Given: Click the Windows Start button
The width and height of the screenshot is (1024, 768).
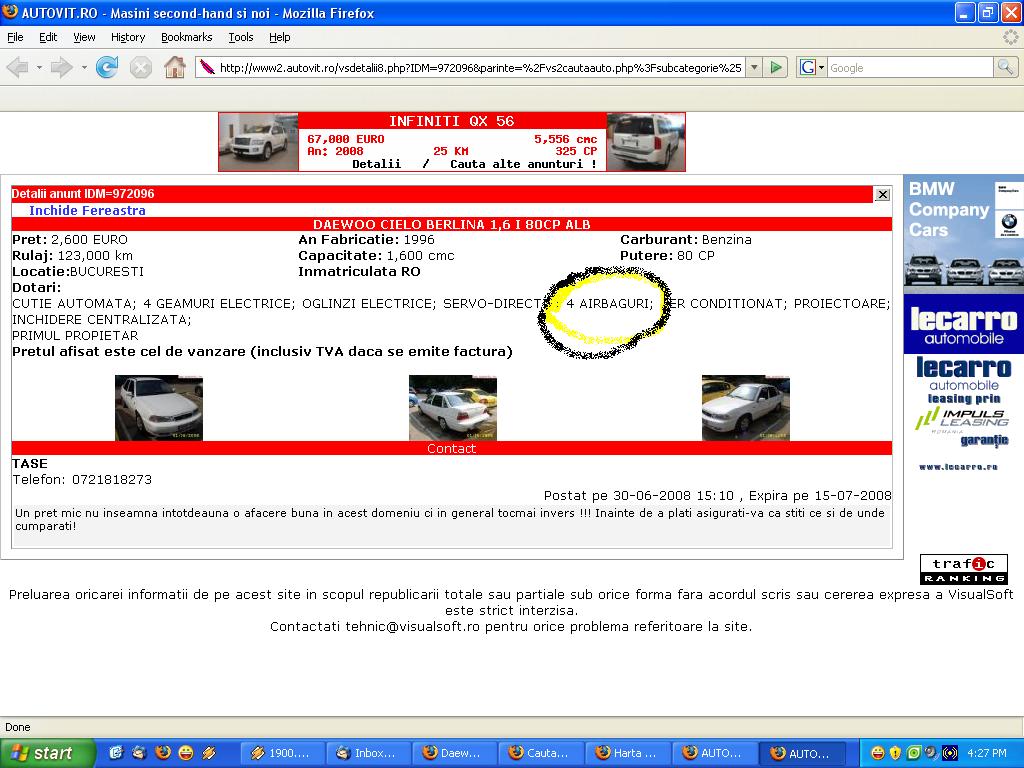Looking at the screenshot, I should (47, 753).
